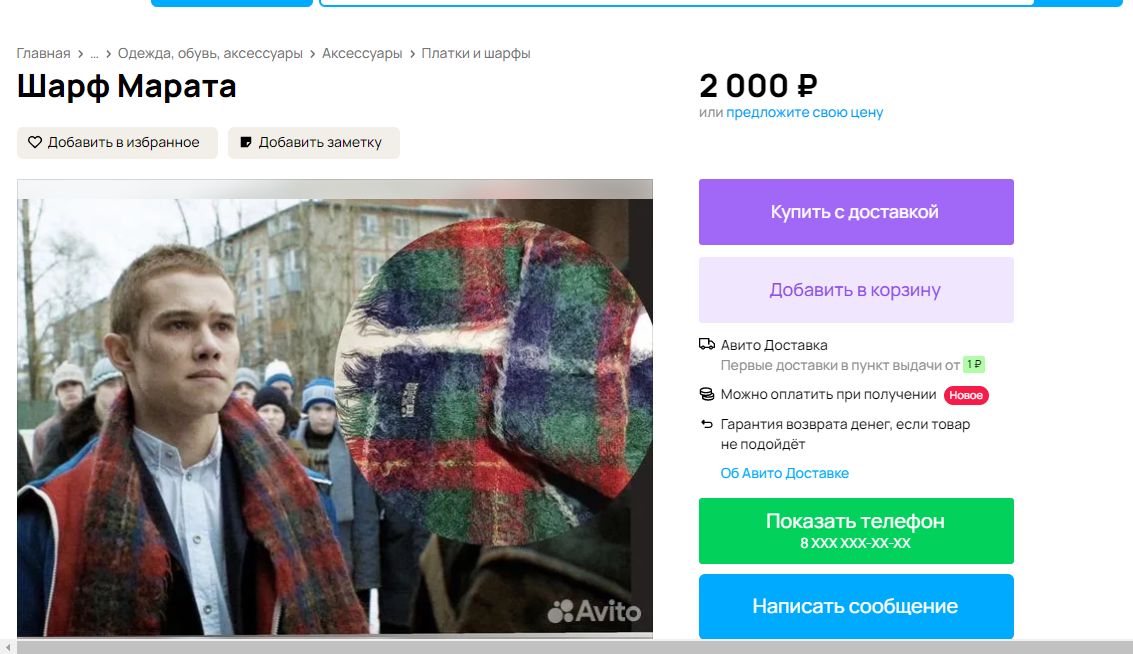Click the coins icon beside Можно оплатить при получении
Viewport: 1133px width, 654px height.
click(707, 395)
